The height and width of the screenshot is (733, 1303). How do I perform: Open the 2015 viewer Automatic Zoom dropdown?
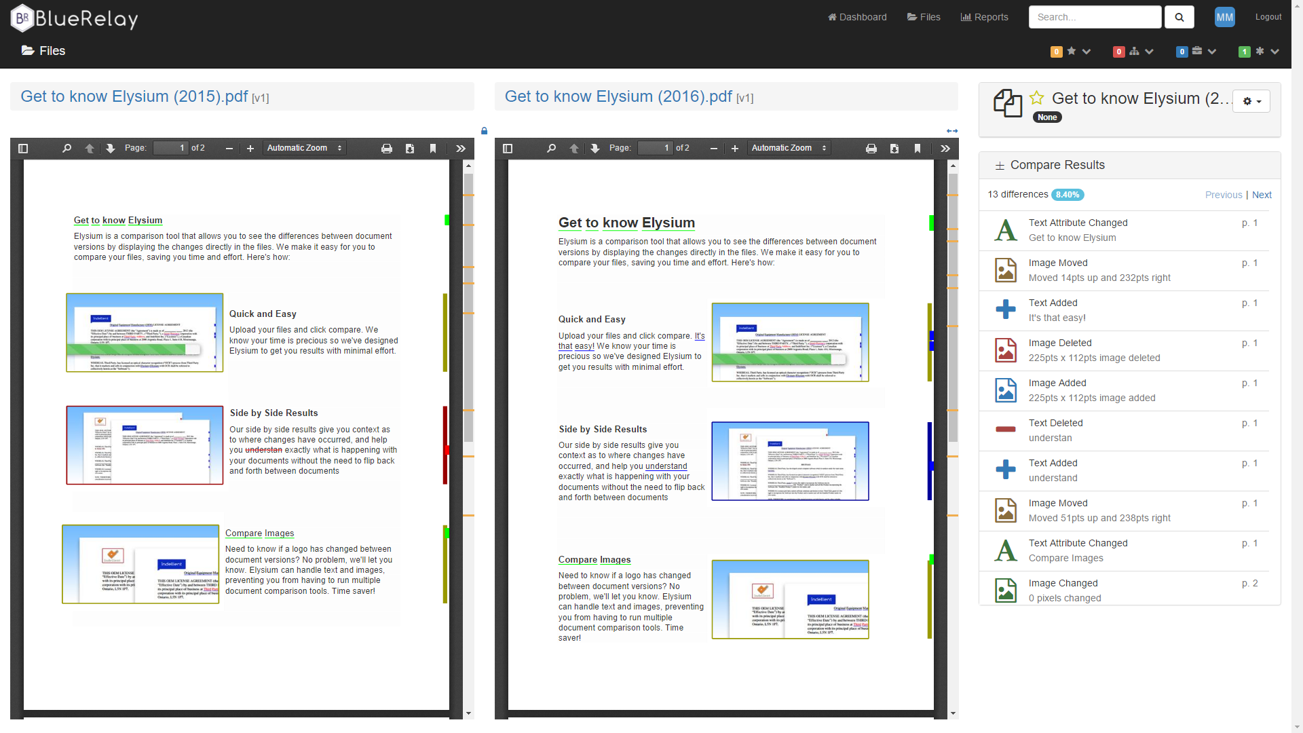pyautogui.click(x=304, y=148)
